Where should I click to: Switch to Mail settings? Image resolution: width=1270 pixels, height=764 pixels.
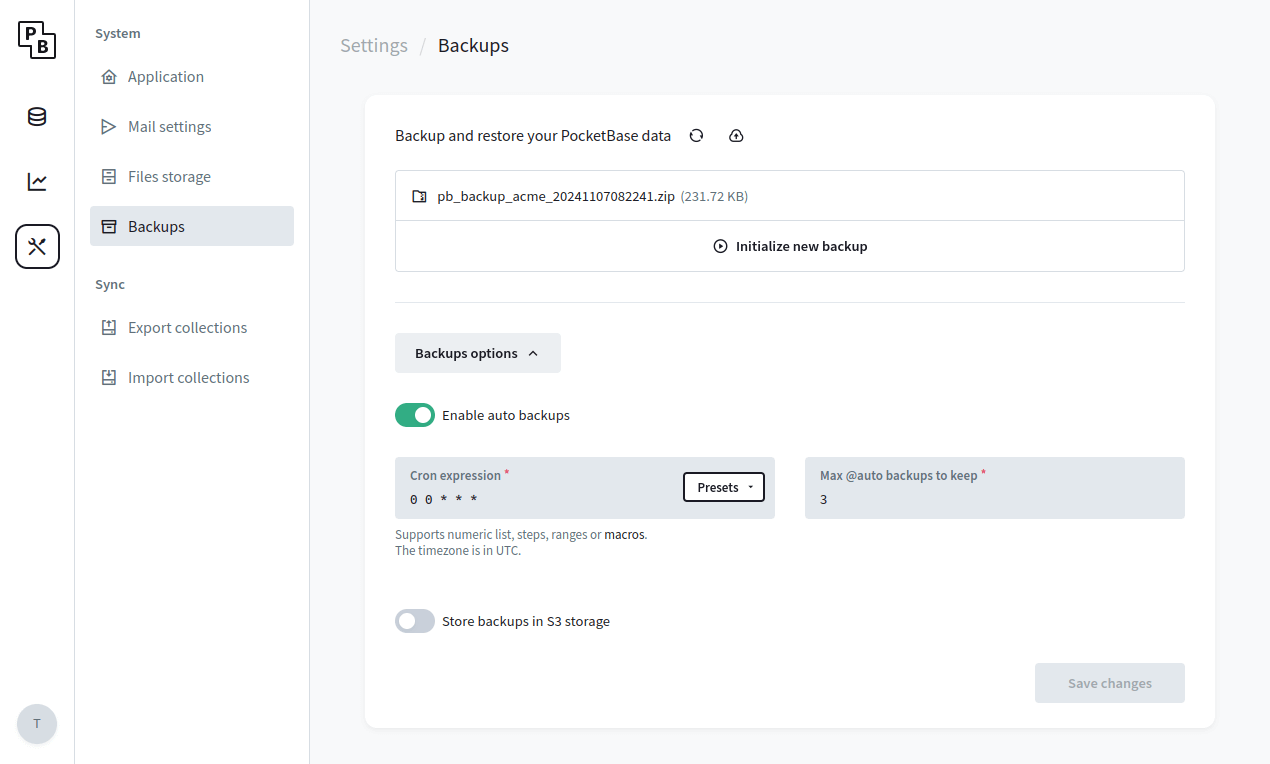pos(169,126)
